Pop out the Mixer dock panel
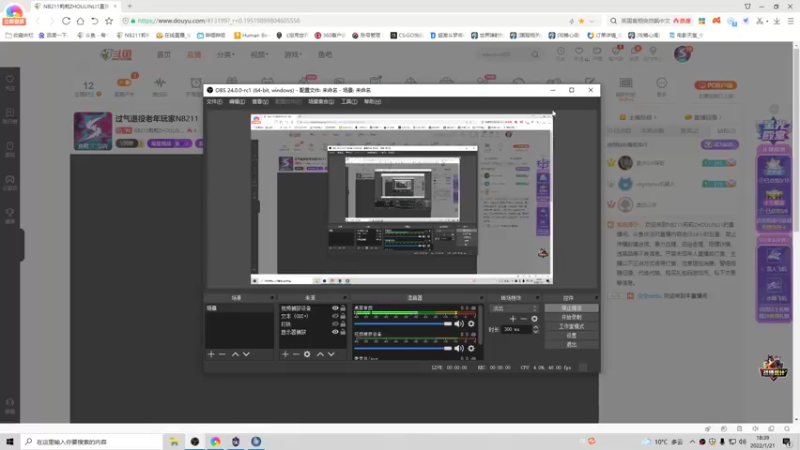 481,298
